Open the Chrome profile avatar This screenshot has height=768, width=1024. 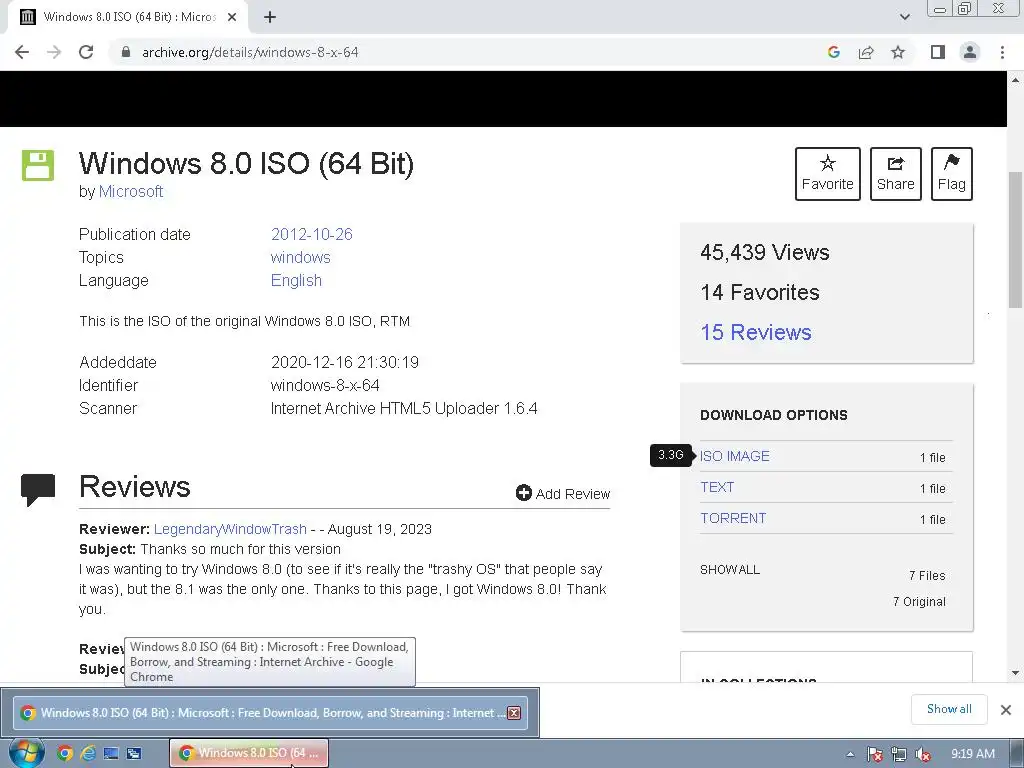click(970, 52)
